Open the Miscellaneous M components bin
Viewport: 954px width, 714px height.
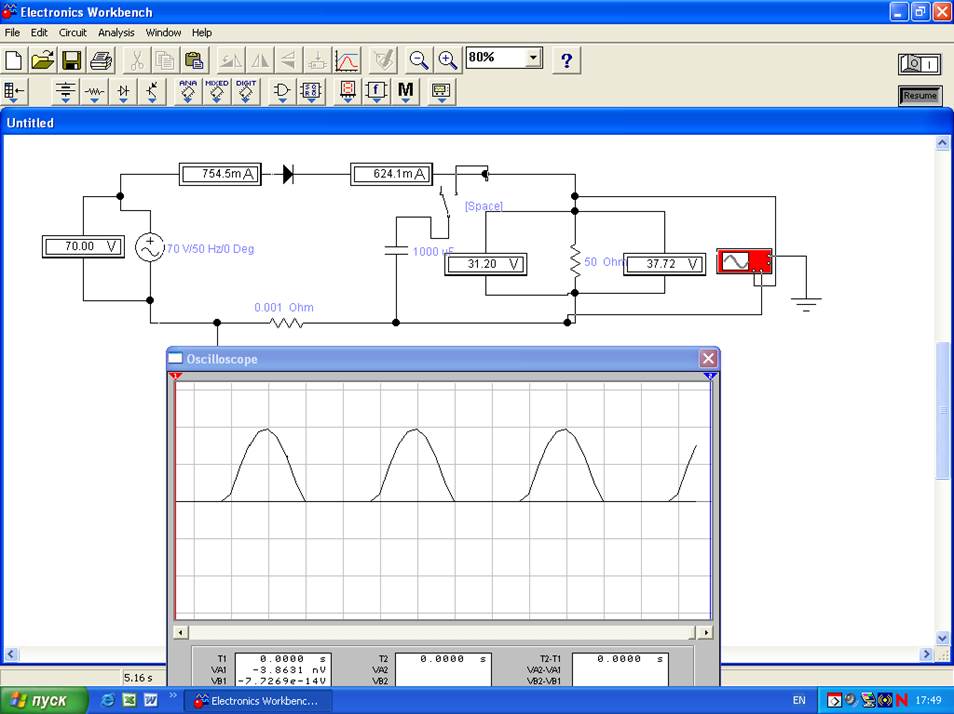[x=405, y=92]
